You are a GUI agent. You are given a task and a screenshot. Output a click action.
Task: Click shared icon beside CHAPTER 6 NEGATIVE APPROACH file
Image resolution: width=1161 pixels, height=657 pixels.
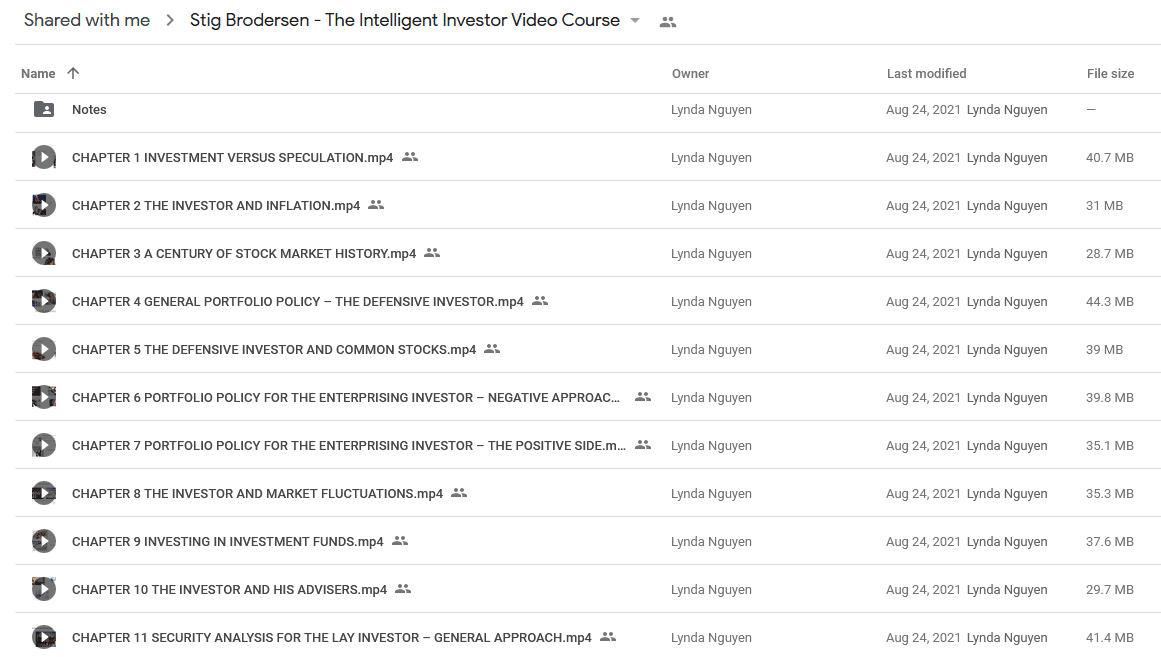[x=643, y=397]
